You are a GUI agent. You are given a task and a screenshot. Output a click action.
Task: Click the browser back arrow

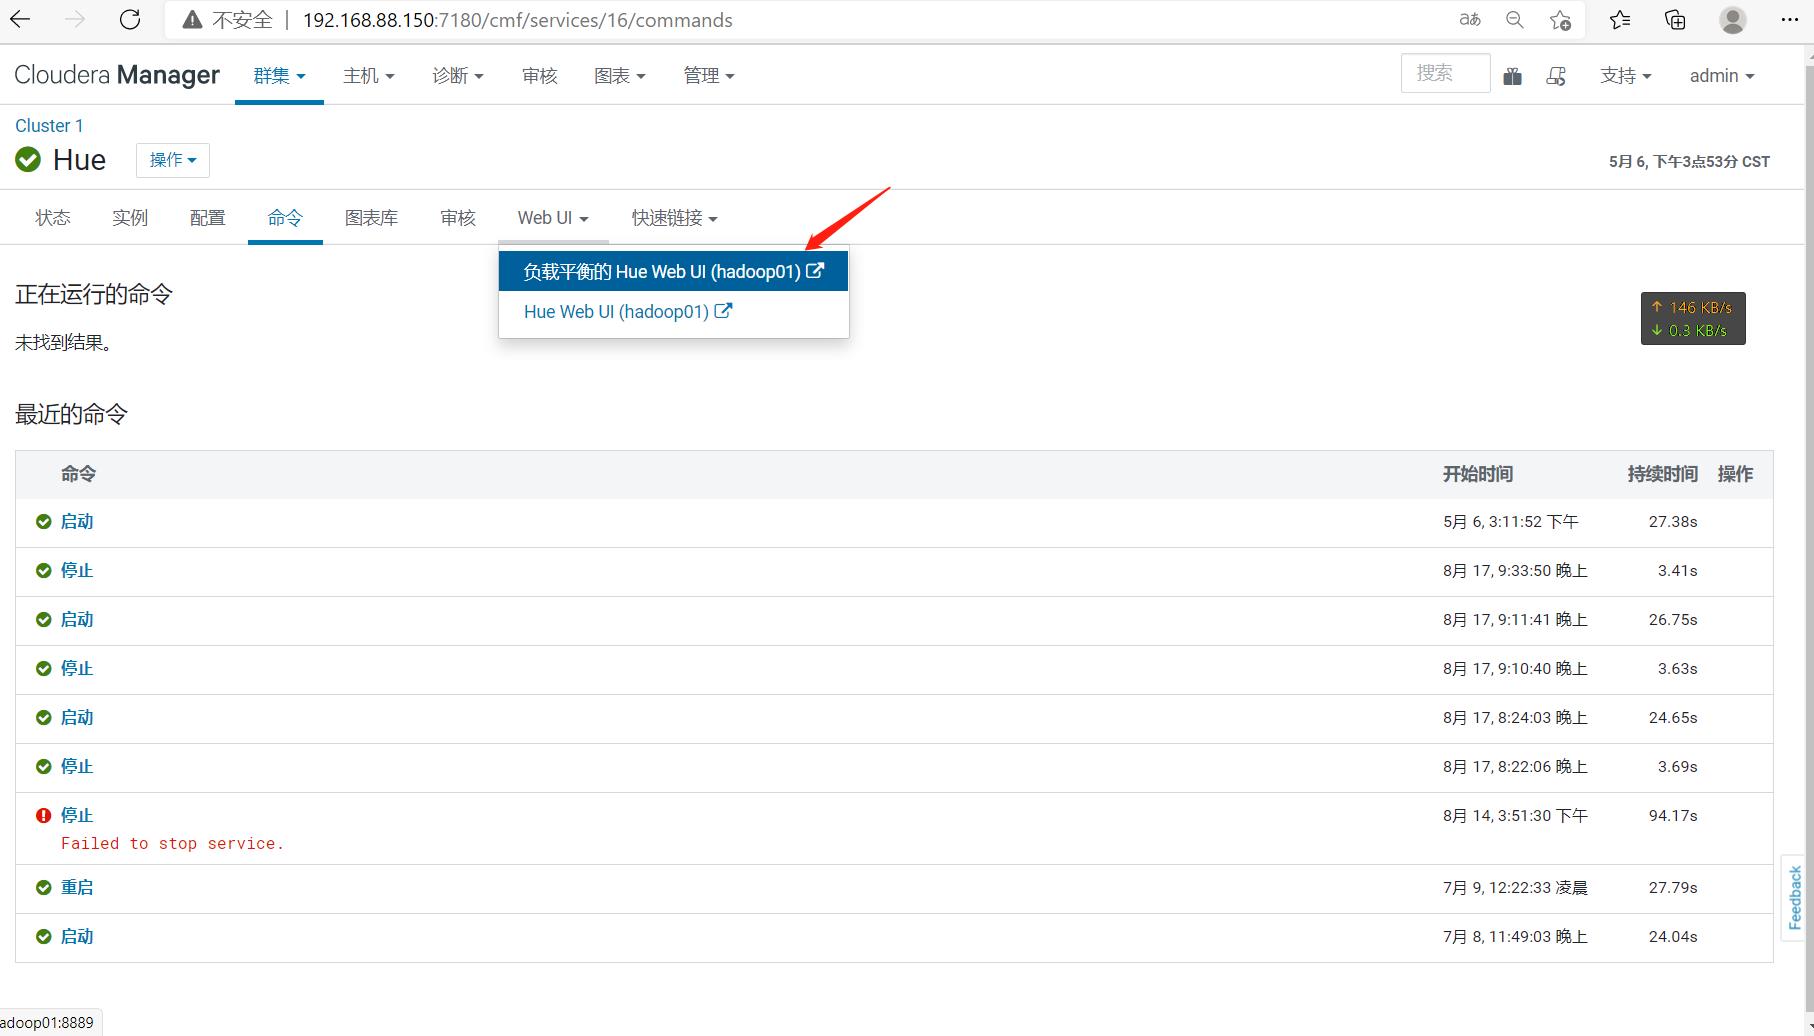point(20,20)
